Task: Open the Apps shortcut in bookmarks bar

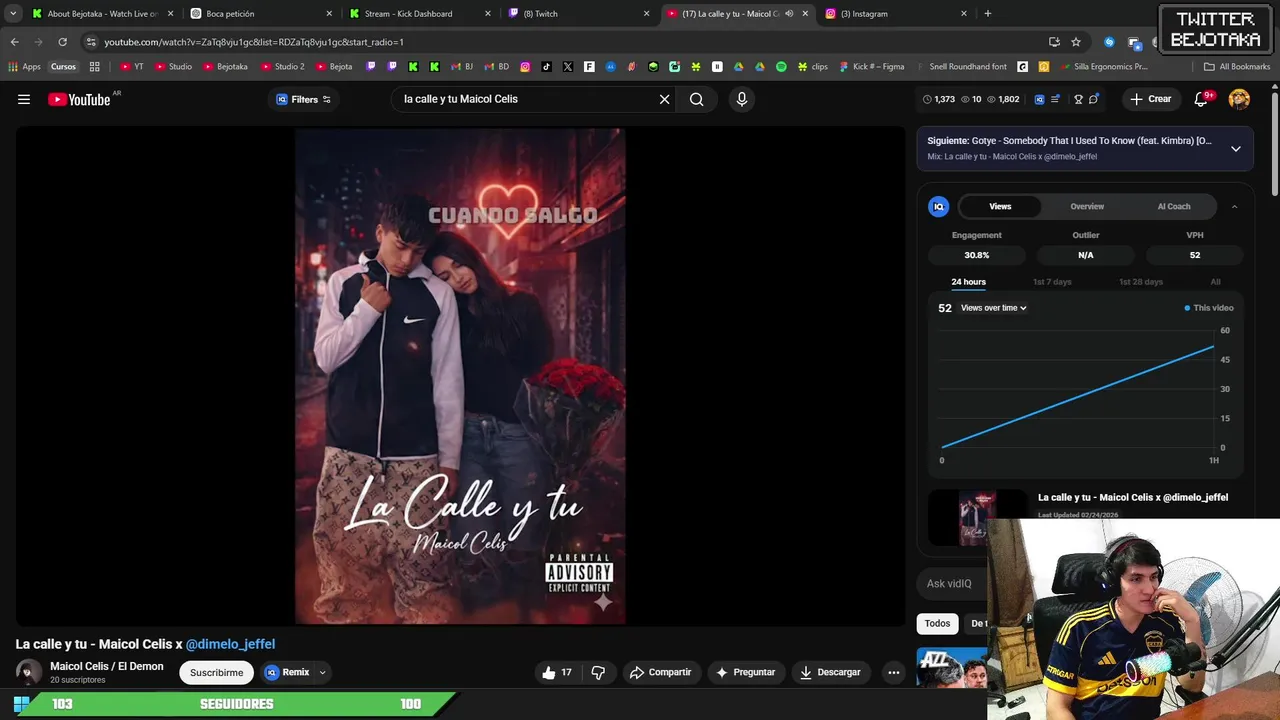Action: click(x=24, y=67)
